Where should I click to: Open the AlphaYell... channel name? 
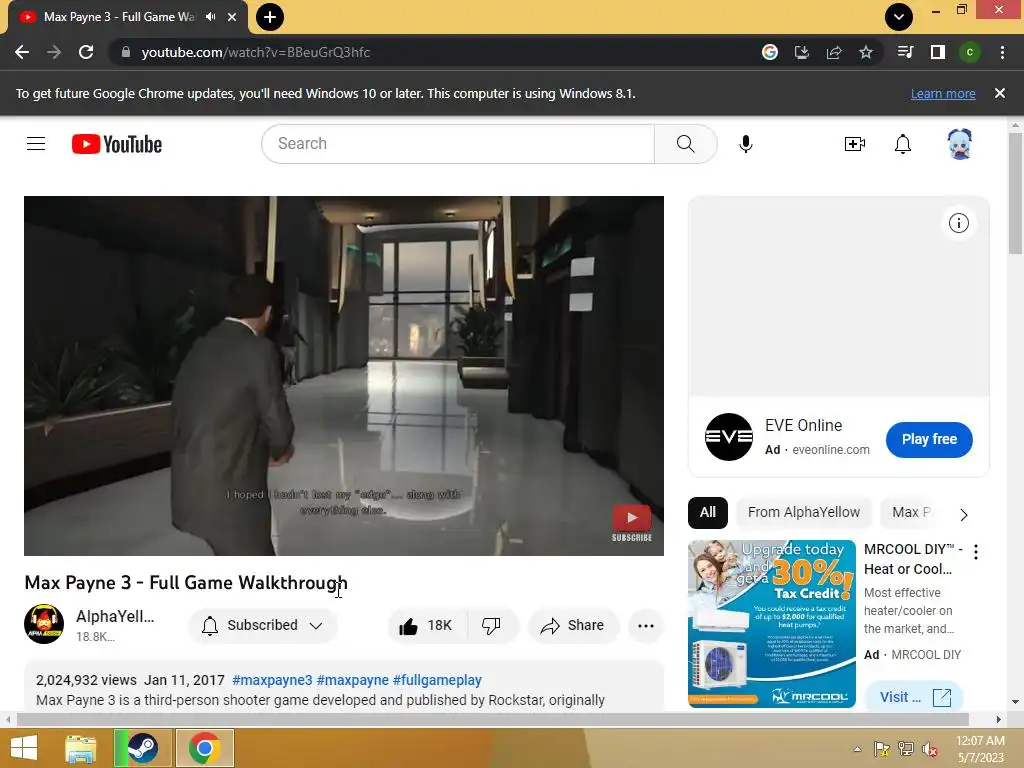(115, 616)
